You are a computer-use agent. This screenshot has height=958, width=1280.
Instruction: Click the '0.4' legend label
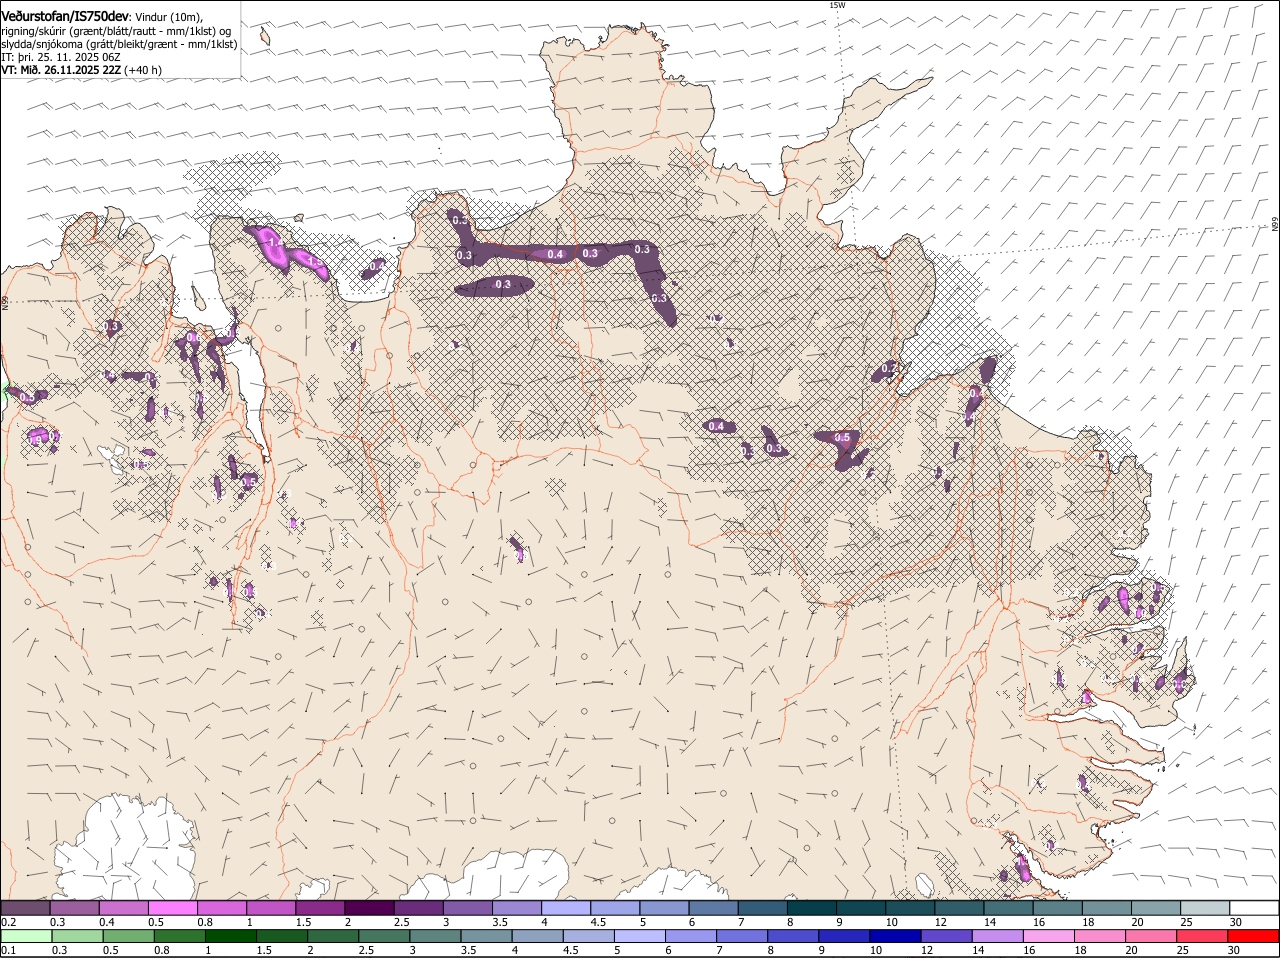107,922
